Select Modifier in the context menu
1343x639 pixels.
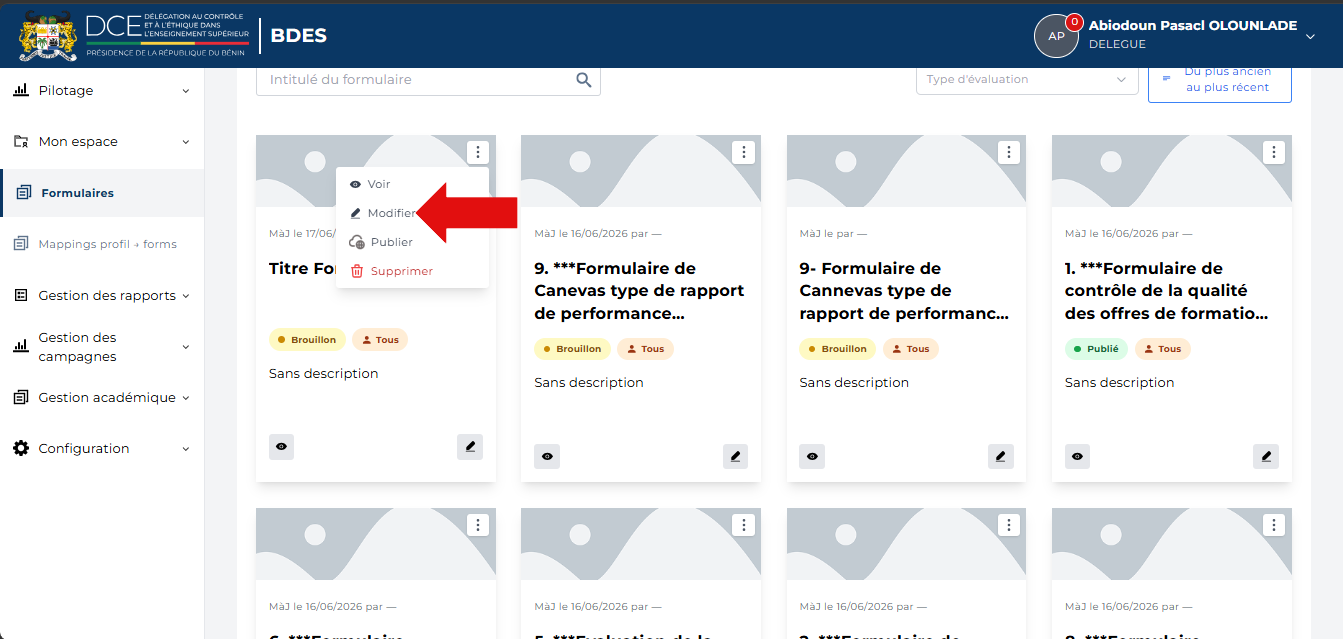click(x=412, y=213)
